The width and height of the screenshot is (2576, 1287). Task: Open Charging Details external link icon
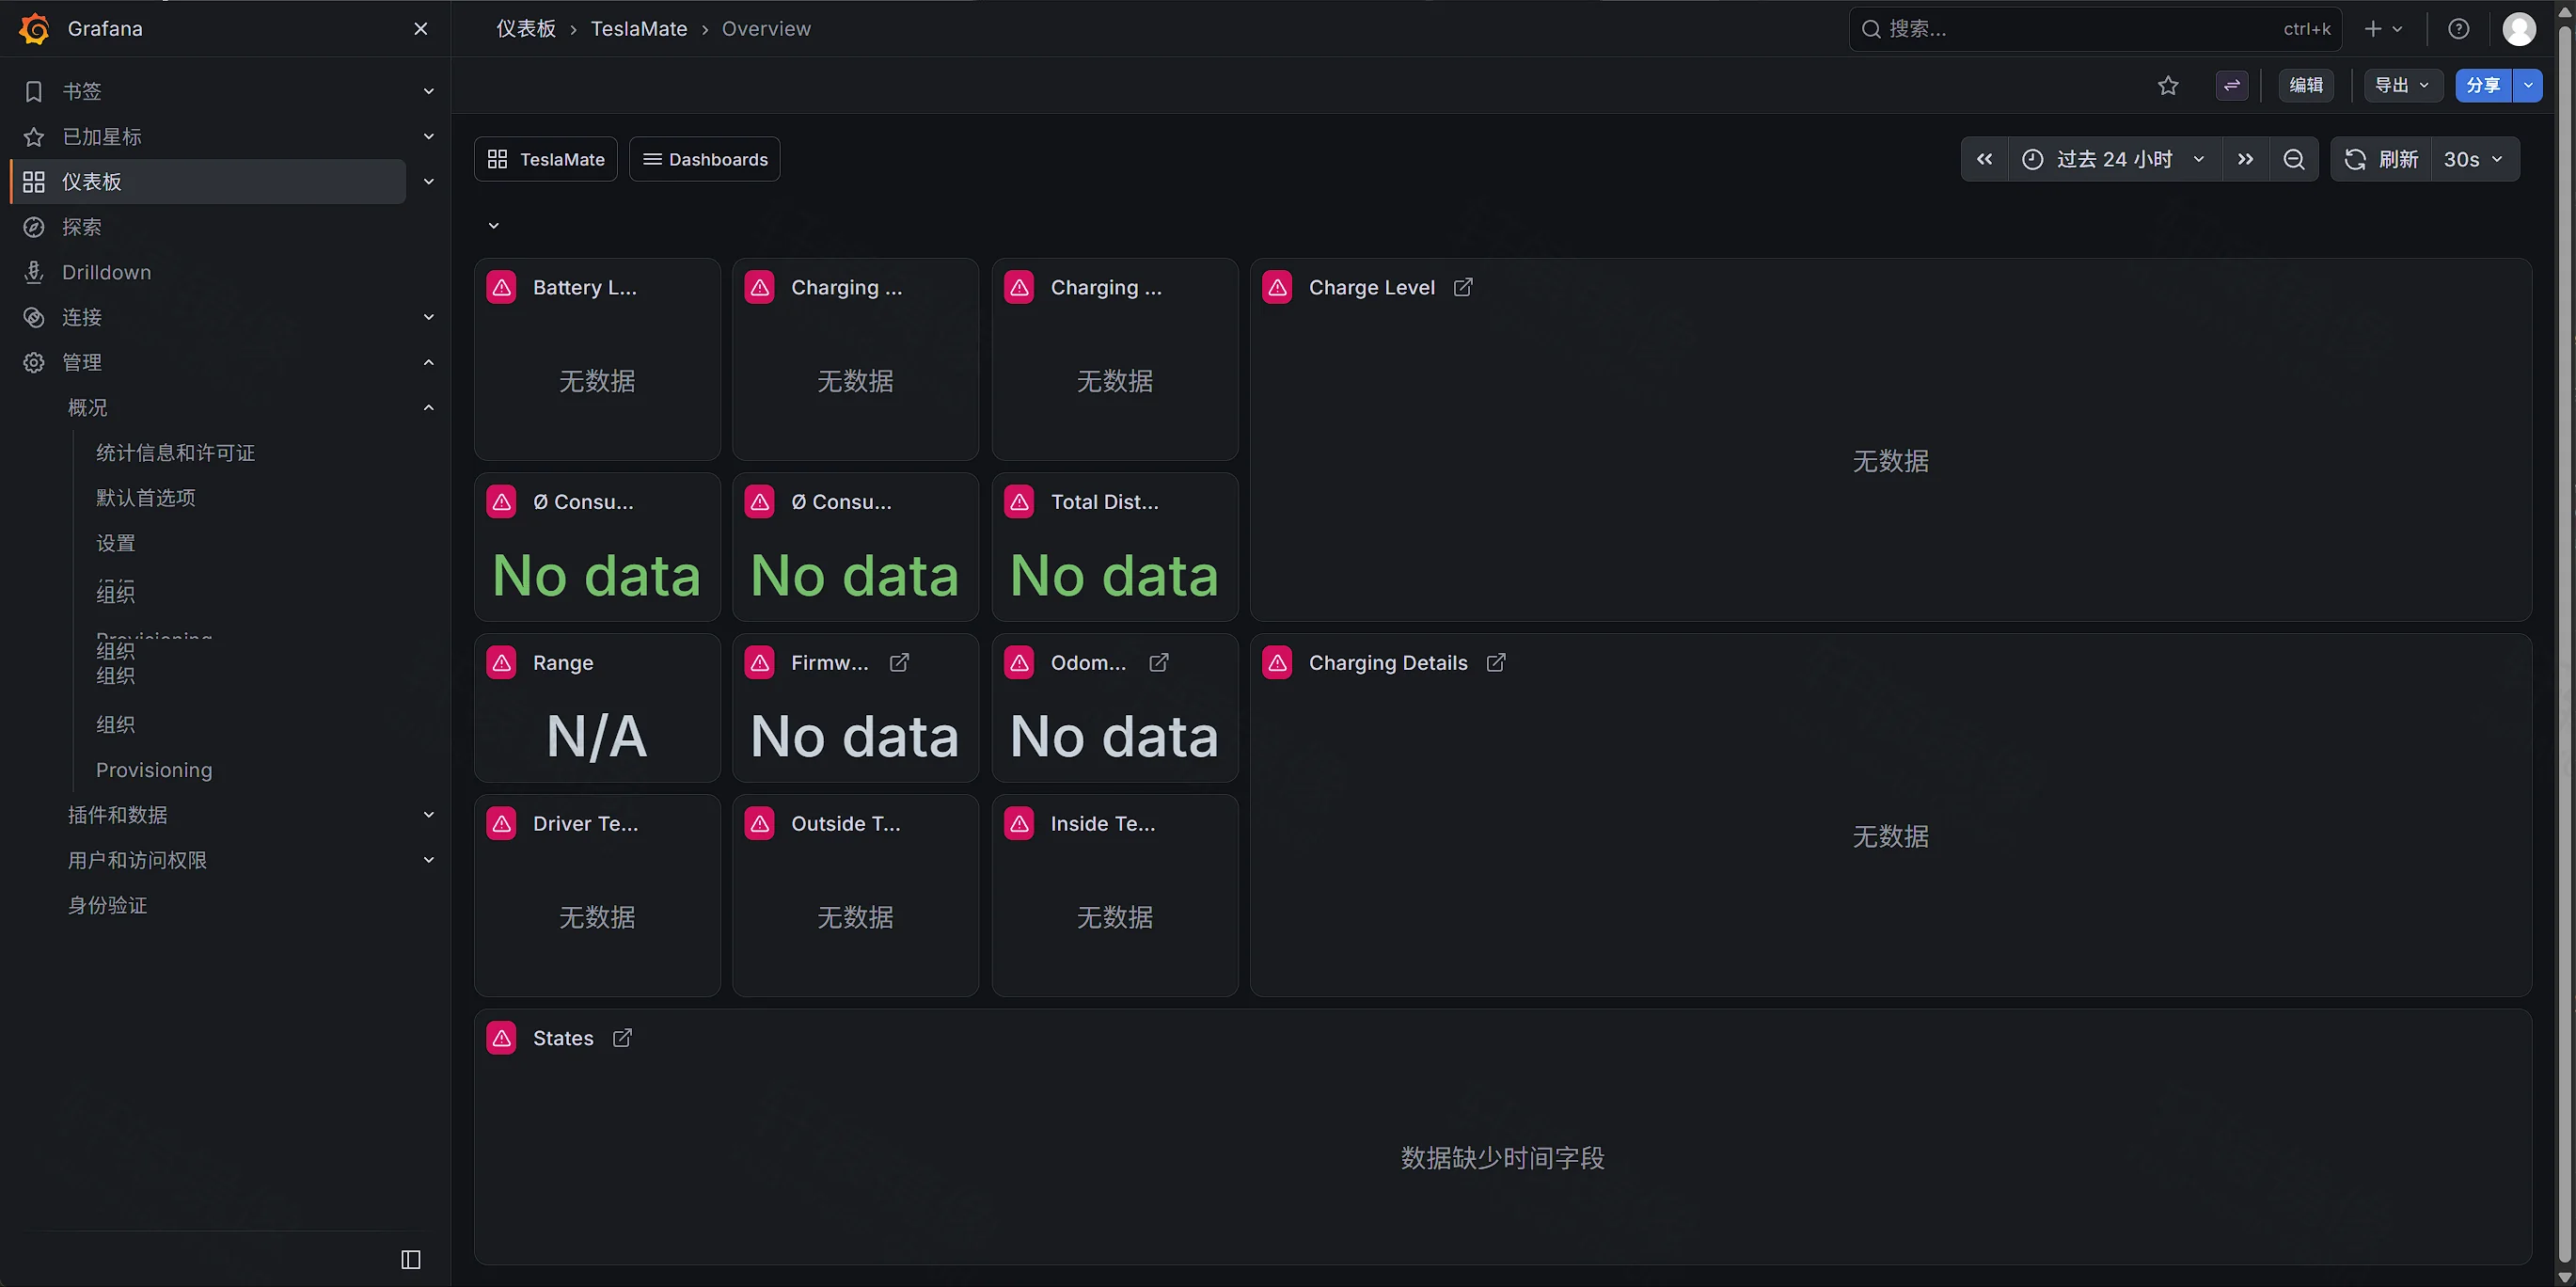coord(1496,663)
